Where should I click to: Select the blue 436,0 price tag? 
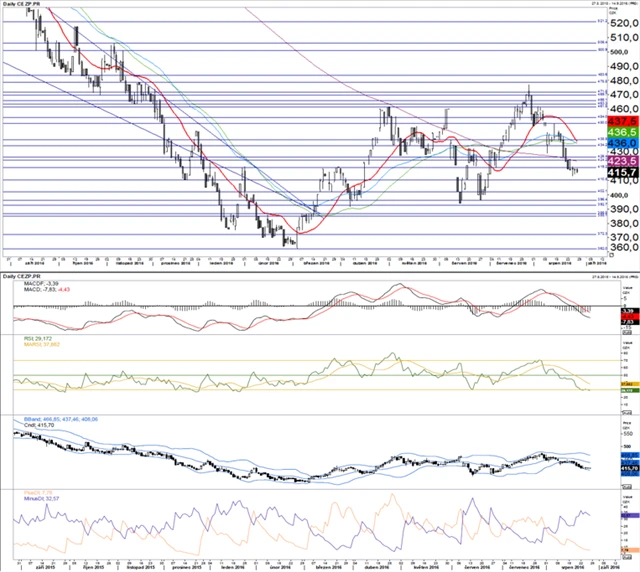coord(623,144)
